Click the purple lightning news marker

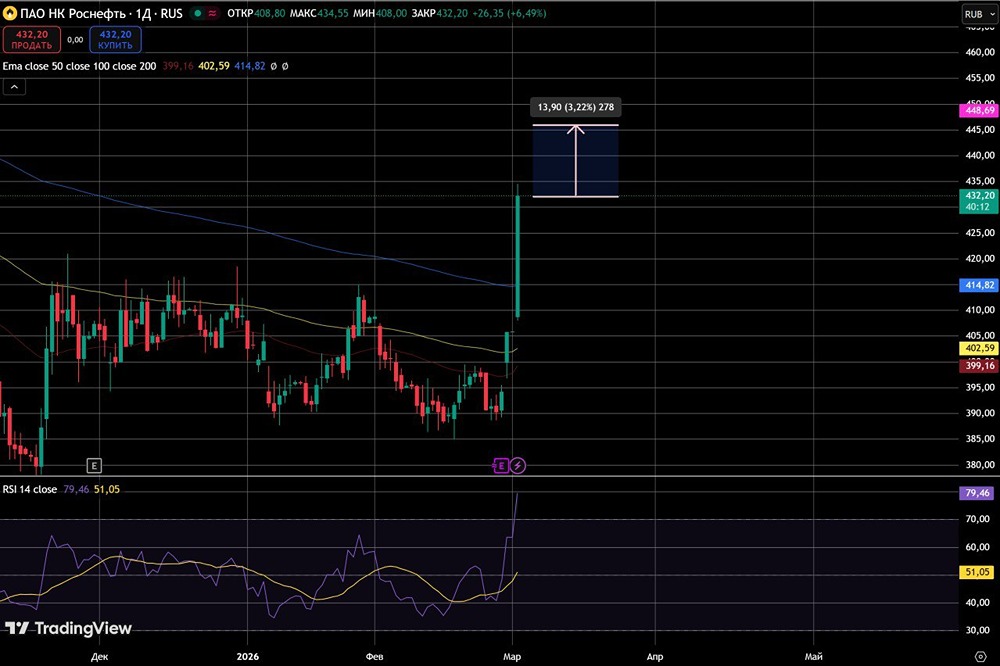[518, 466]
